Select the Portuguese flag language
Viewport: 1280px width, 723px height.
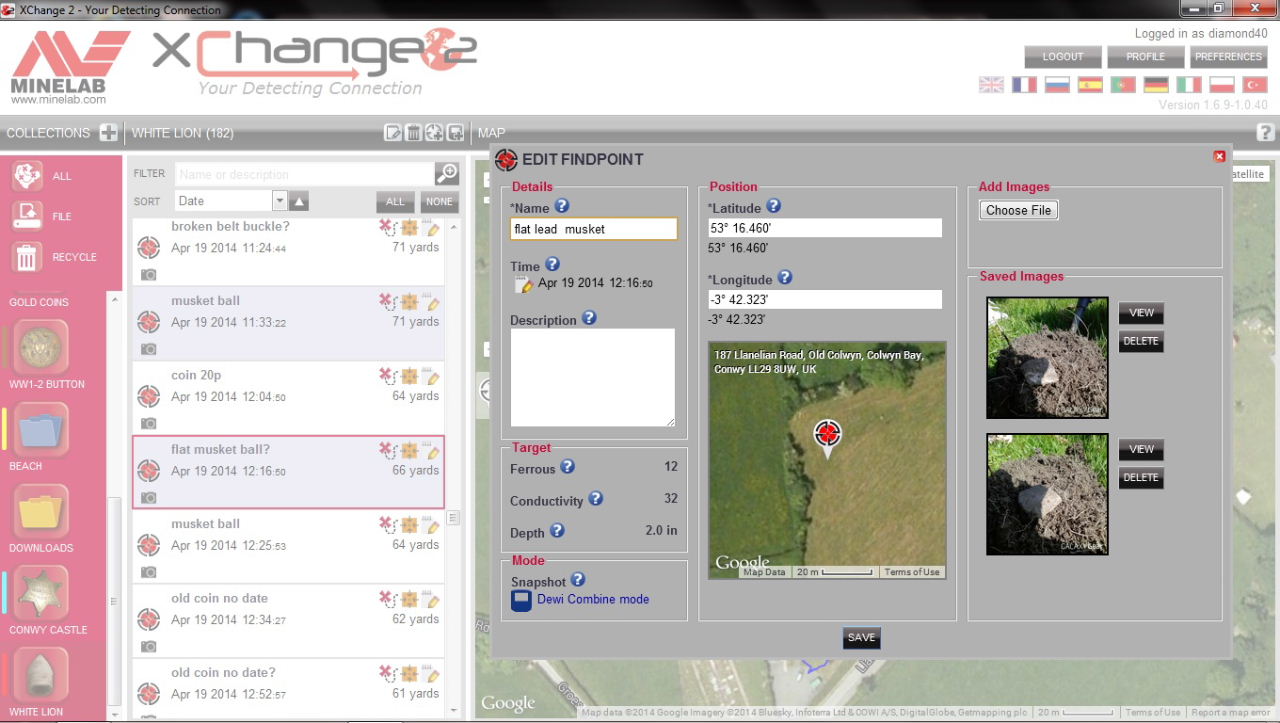point(1123,85)
